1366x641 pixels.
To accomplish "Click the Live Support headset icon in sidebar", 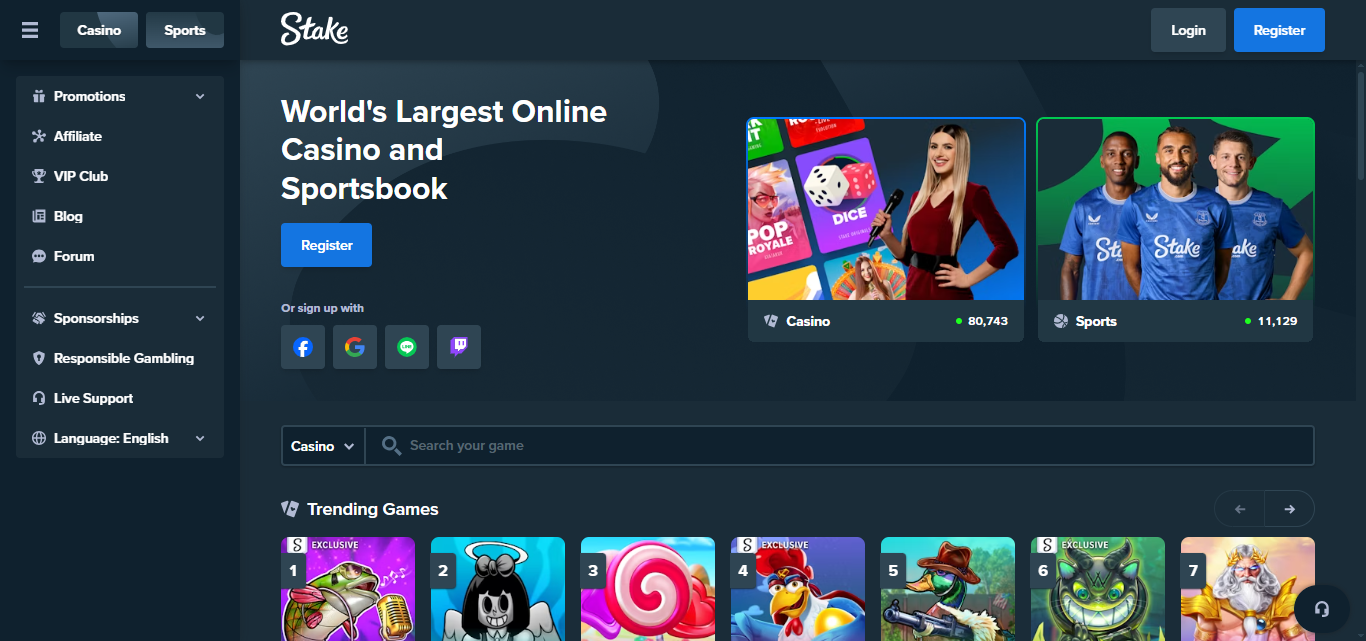I will 39,398.
